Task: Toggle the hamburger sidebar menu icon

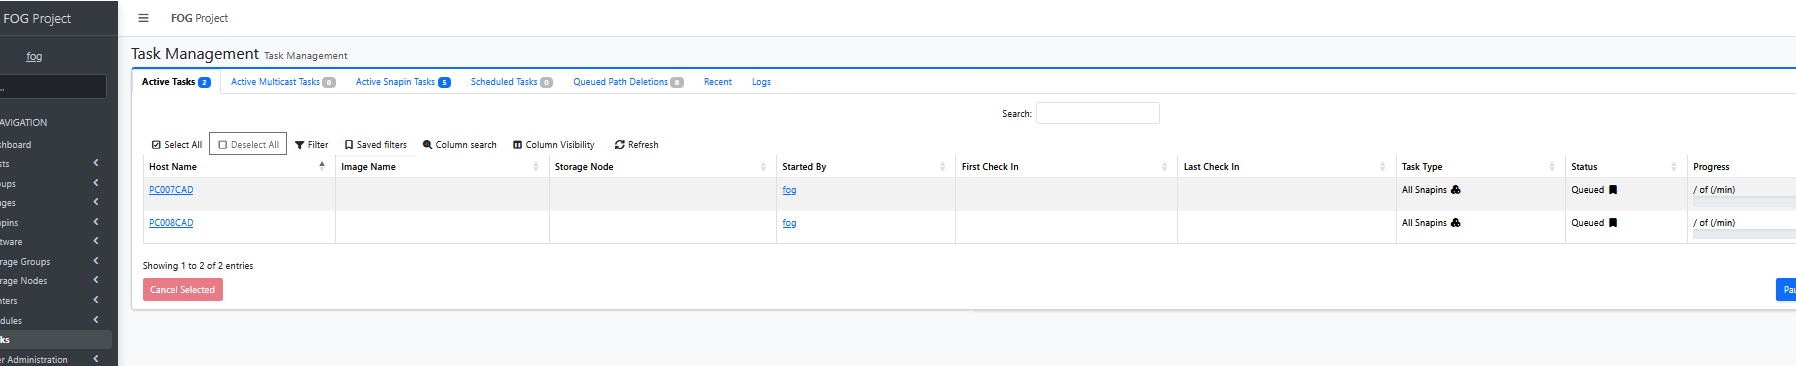Action: pyautogui.click(x=143, y=18)
